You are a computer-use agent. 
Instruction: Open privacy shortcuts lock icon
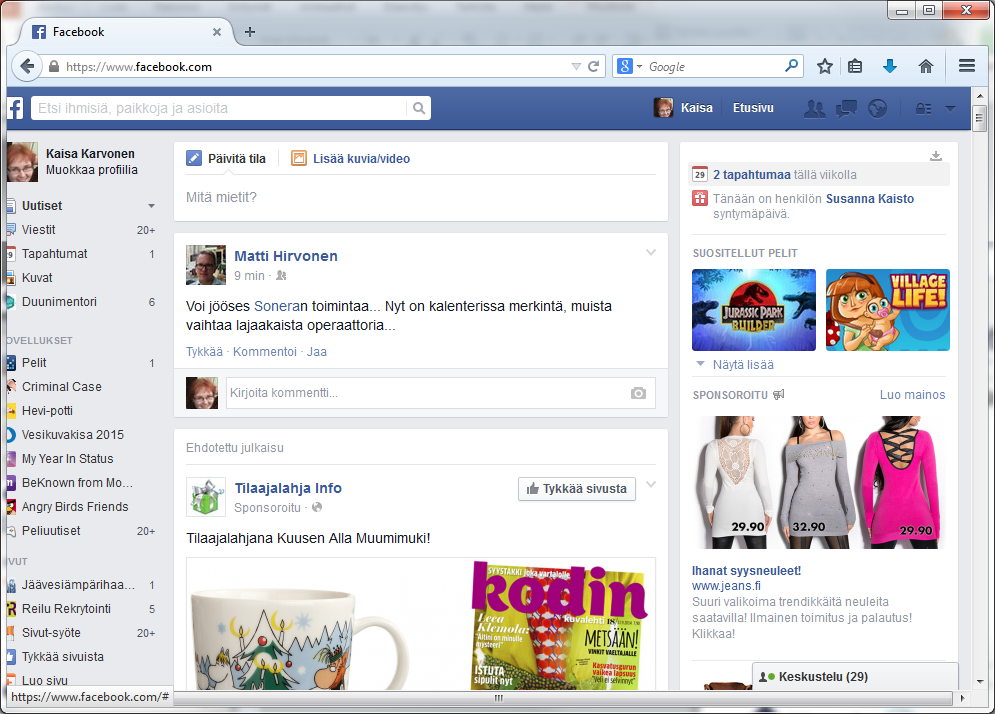(923, 109)
